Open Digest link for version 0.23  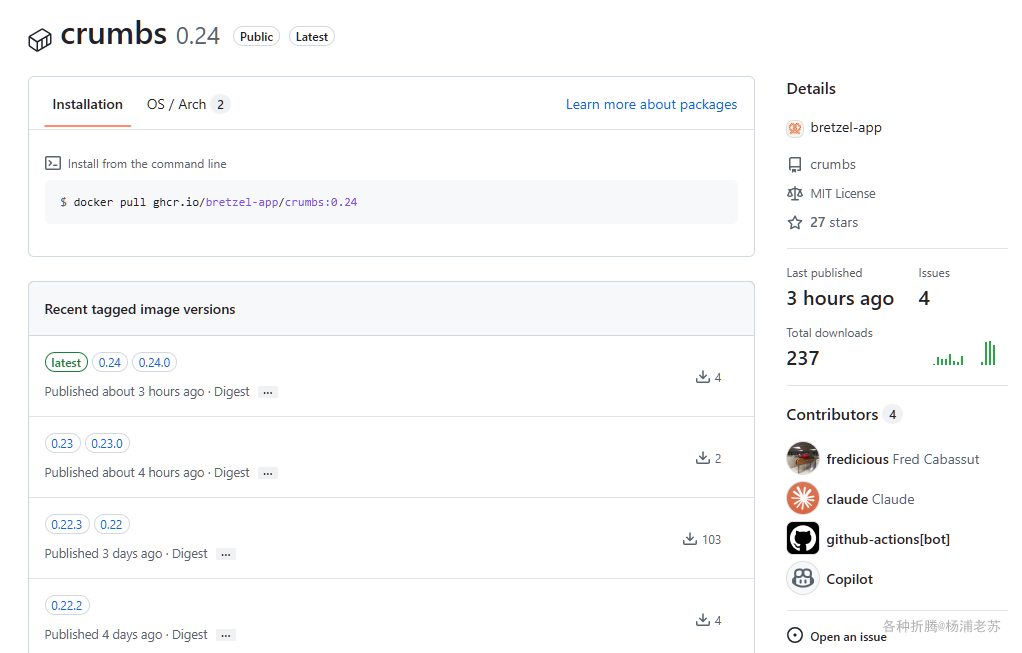click(231, 472)
